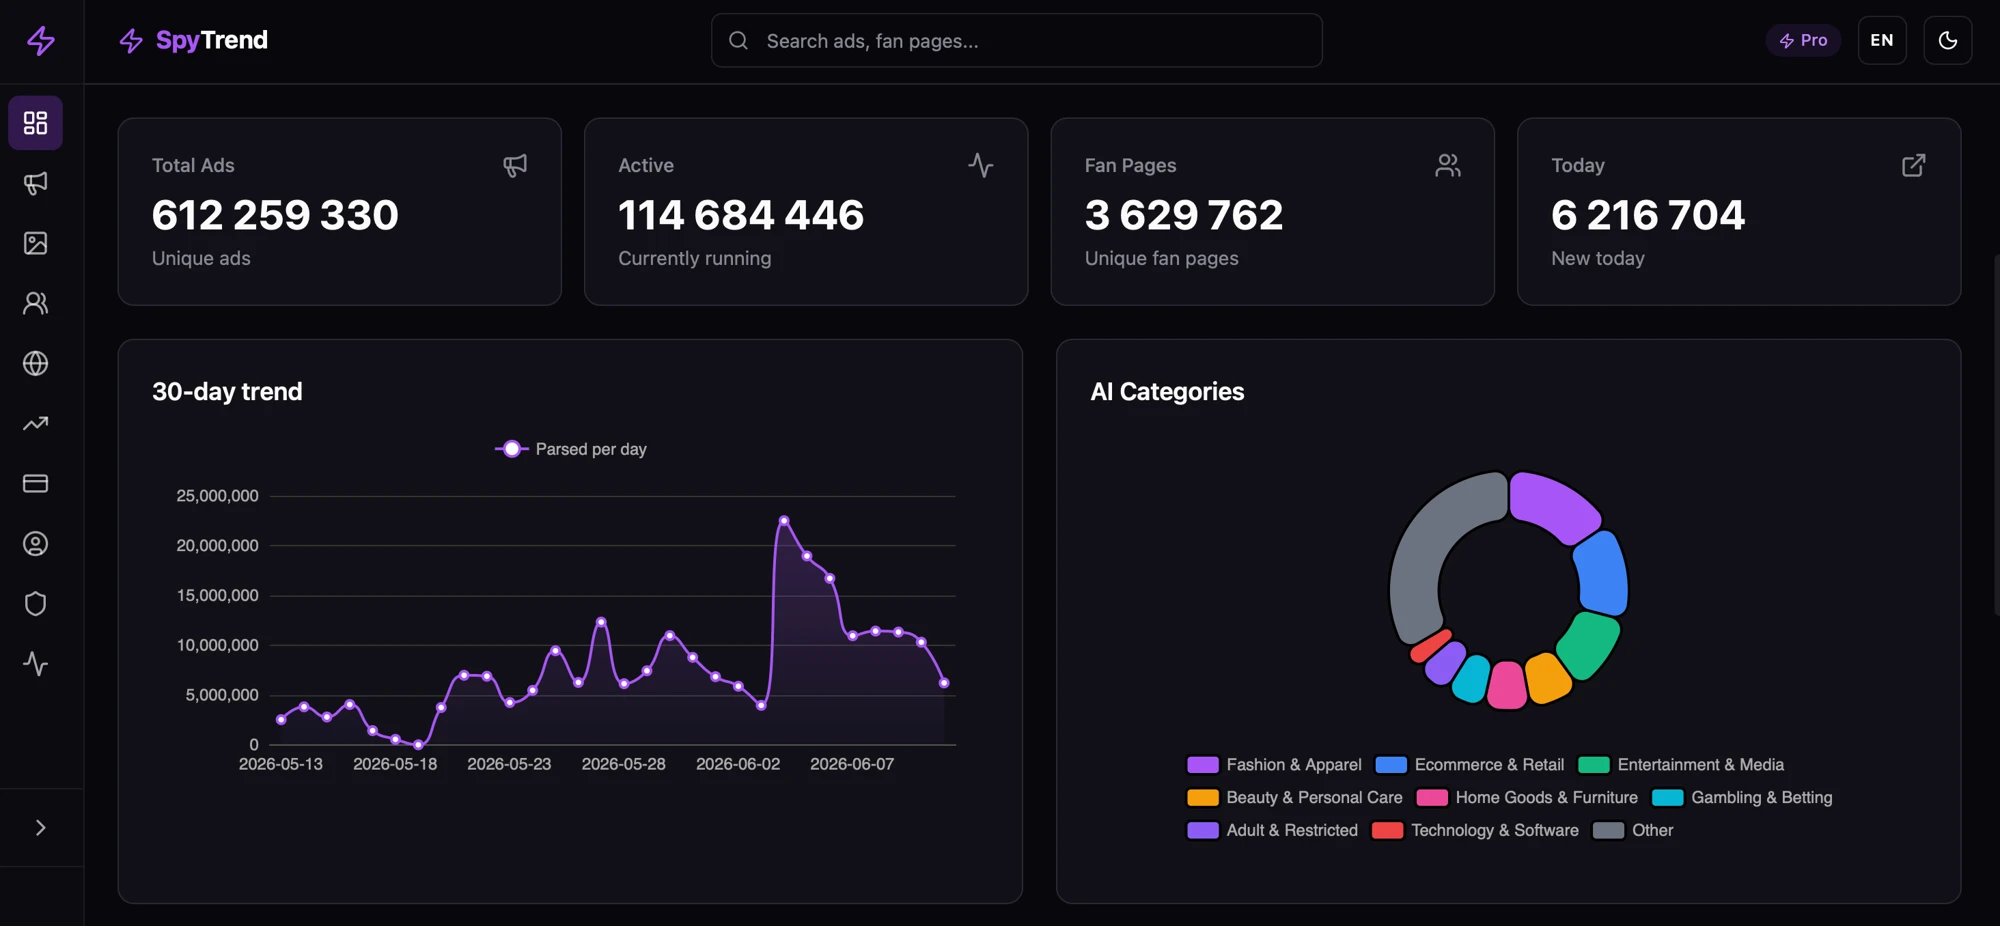This screenshot has width=2000, height=926.
Task: Open the Today card showing 6 216 704
Action: click(x=1739, y=211)
